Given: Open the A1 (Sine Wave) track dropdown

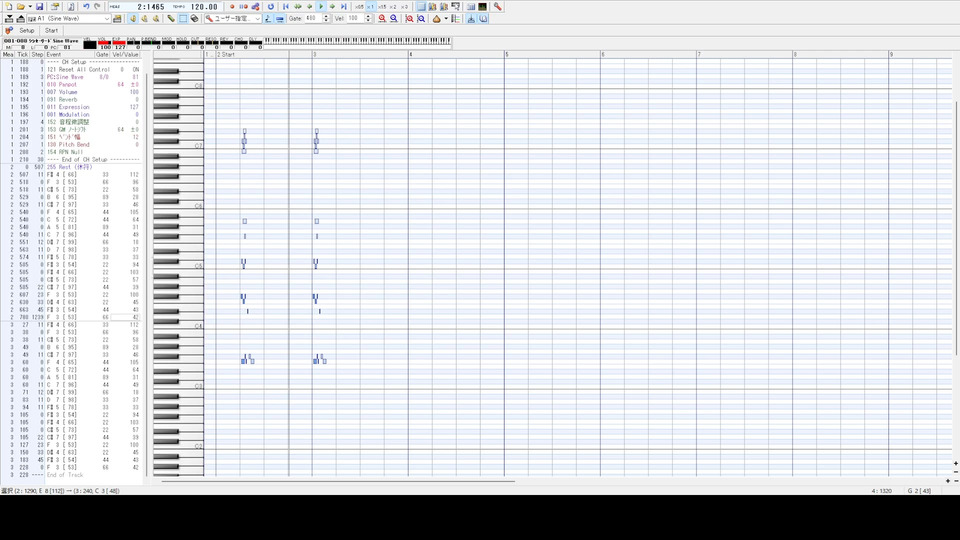Looking at the screenshot, I should tap(69, 19).
